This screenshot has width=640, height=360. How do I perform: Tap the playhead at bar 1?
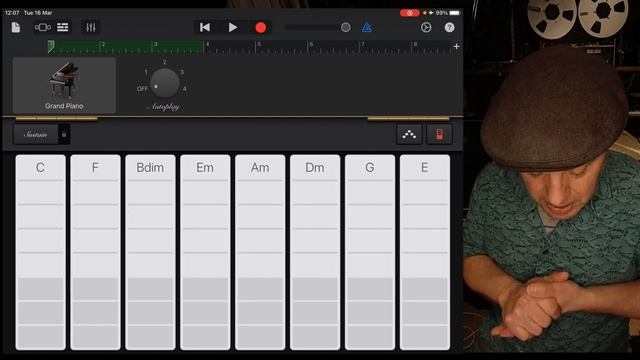pyautogui.click(x=51, y=47)
